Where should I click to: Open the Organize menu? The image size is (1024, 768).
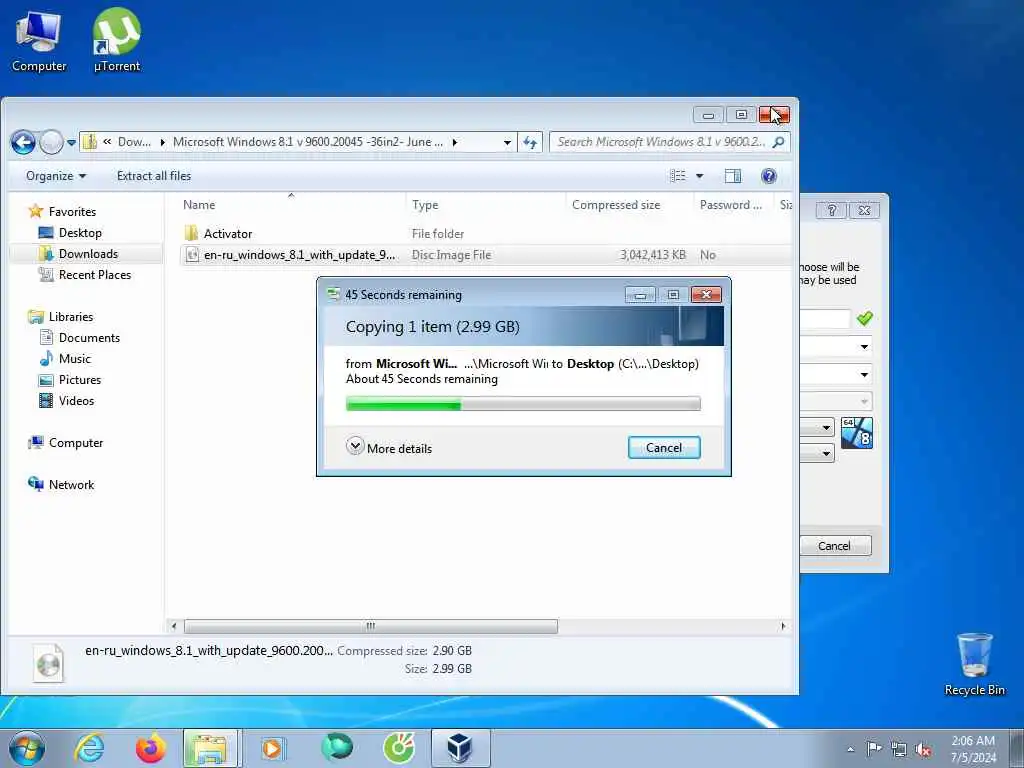point(56,176)
